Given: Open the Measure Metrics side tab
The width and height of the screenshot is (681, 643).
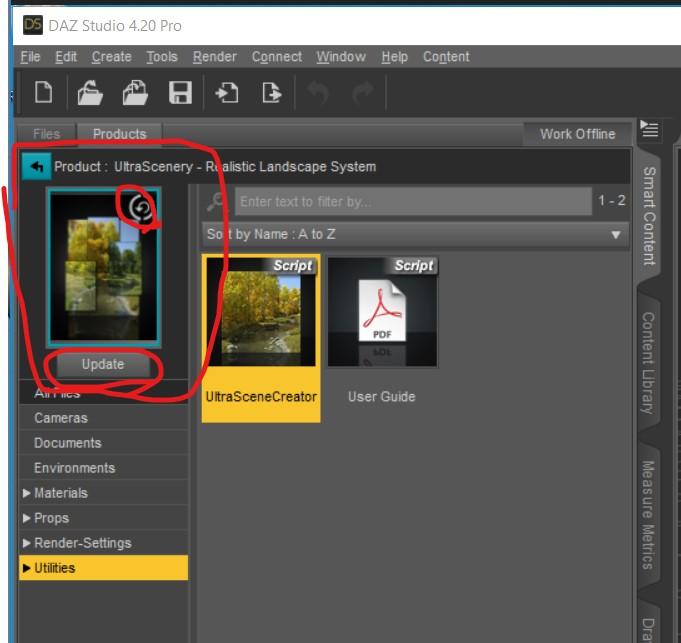Looking at the screenshot, I should [x=648, y=514].
